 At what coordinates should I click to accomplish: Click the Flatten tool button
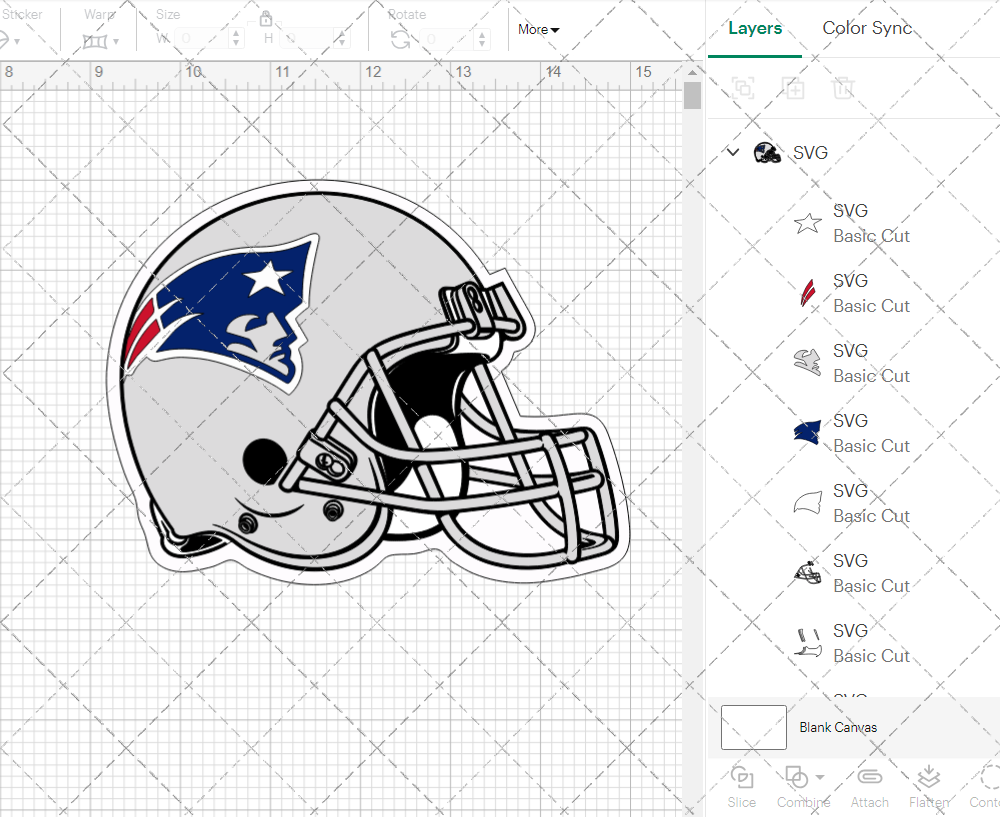pos(929,788)
